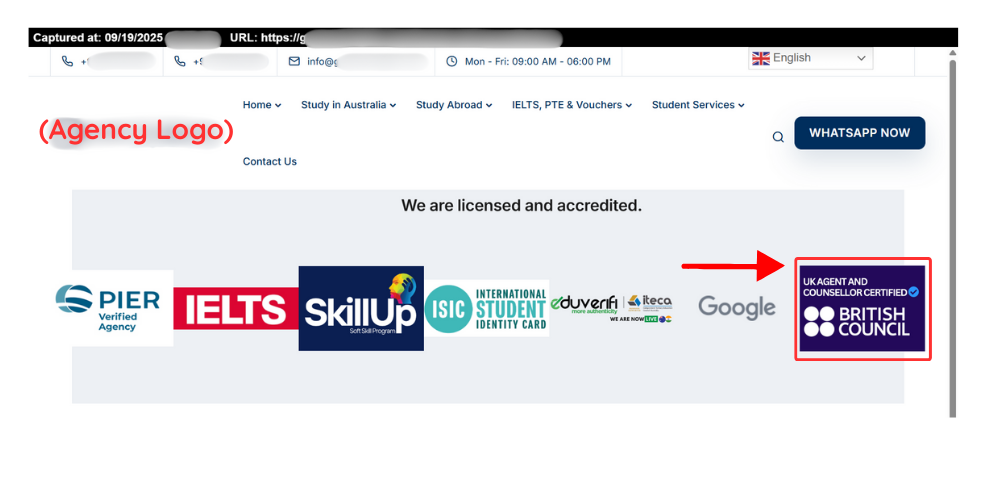The height and width of the screenshot is (500, 1000).
Task: Click the clock icon beside business hours
Action: (x=452, y=61)
